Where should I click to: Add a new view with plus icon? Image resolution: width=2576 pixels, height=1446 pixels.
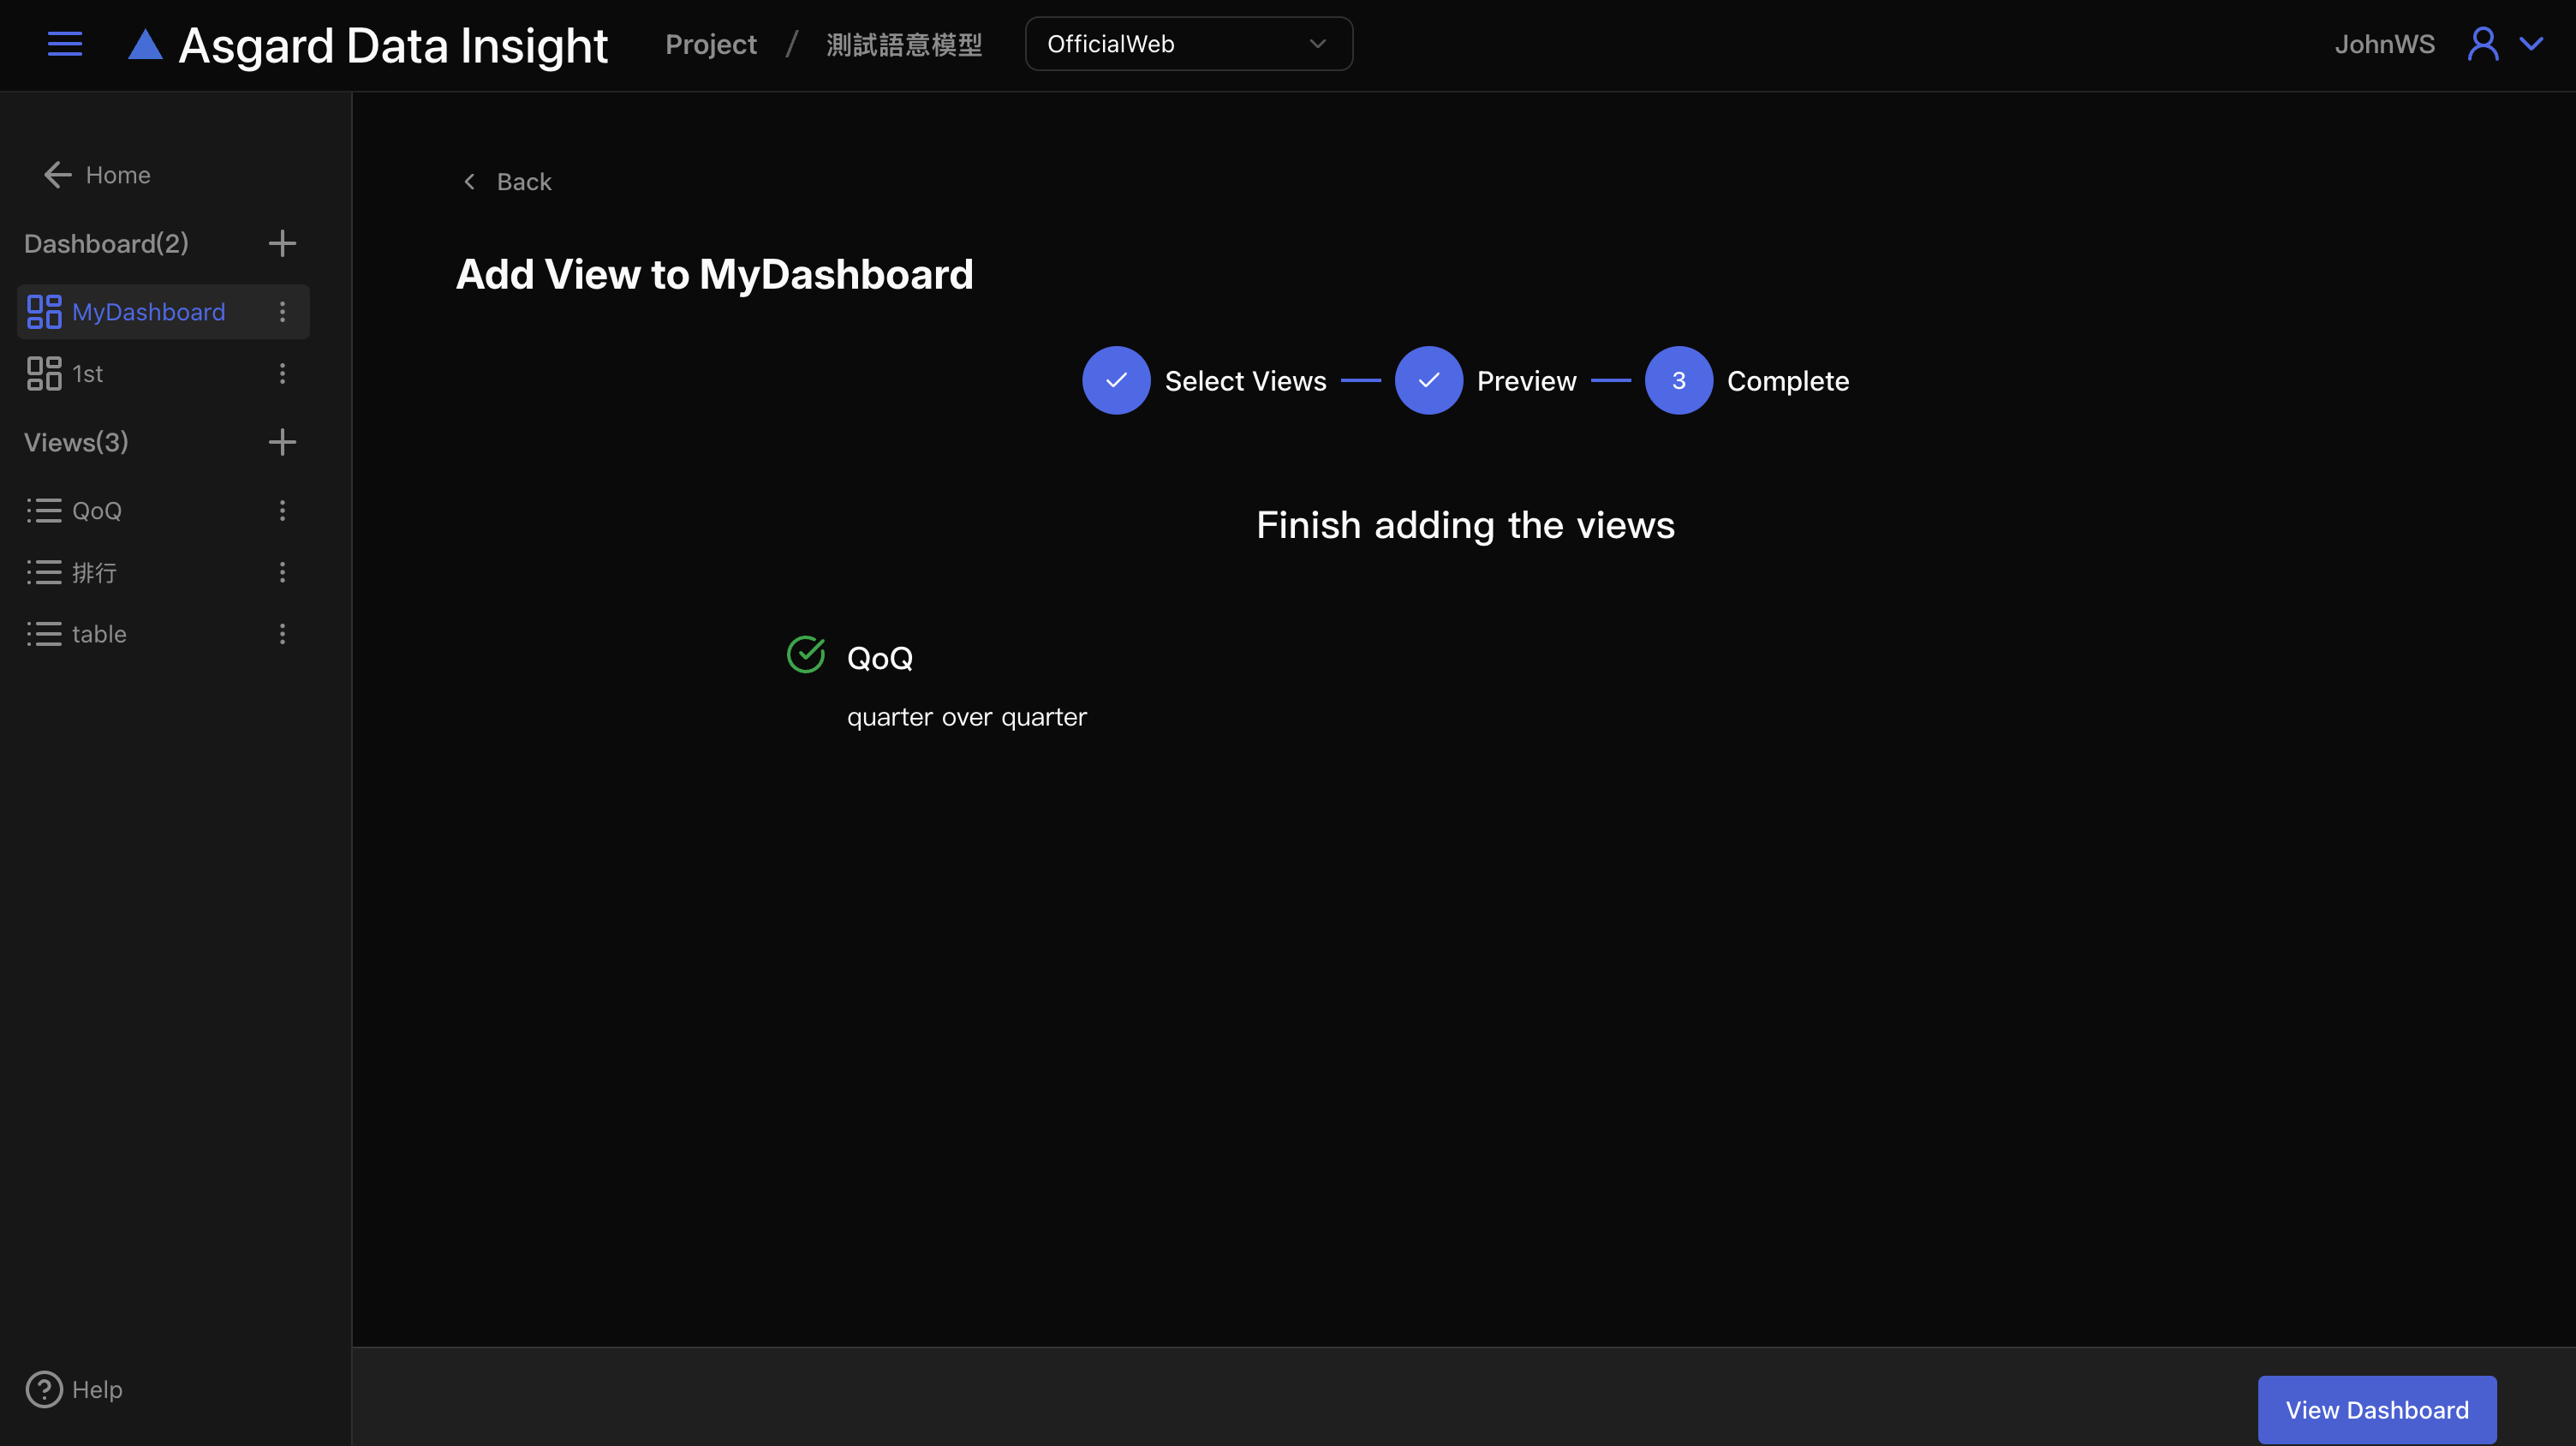pos(282,442)
